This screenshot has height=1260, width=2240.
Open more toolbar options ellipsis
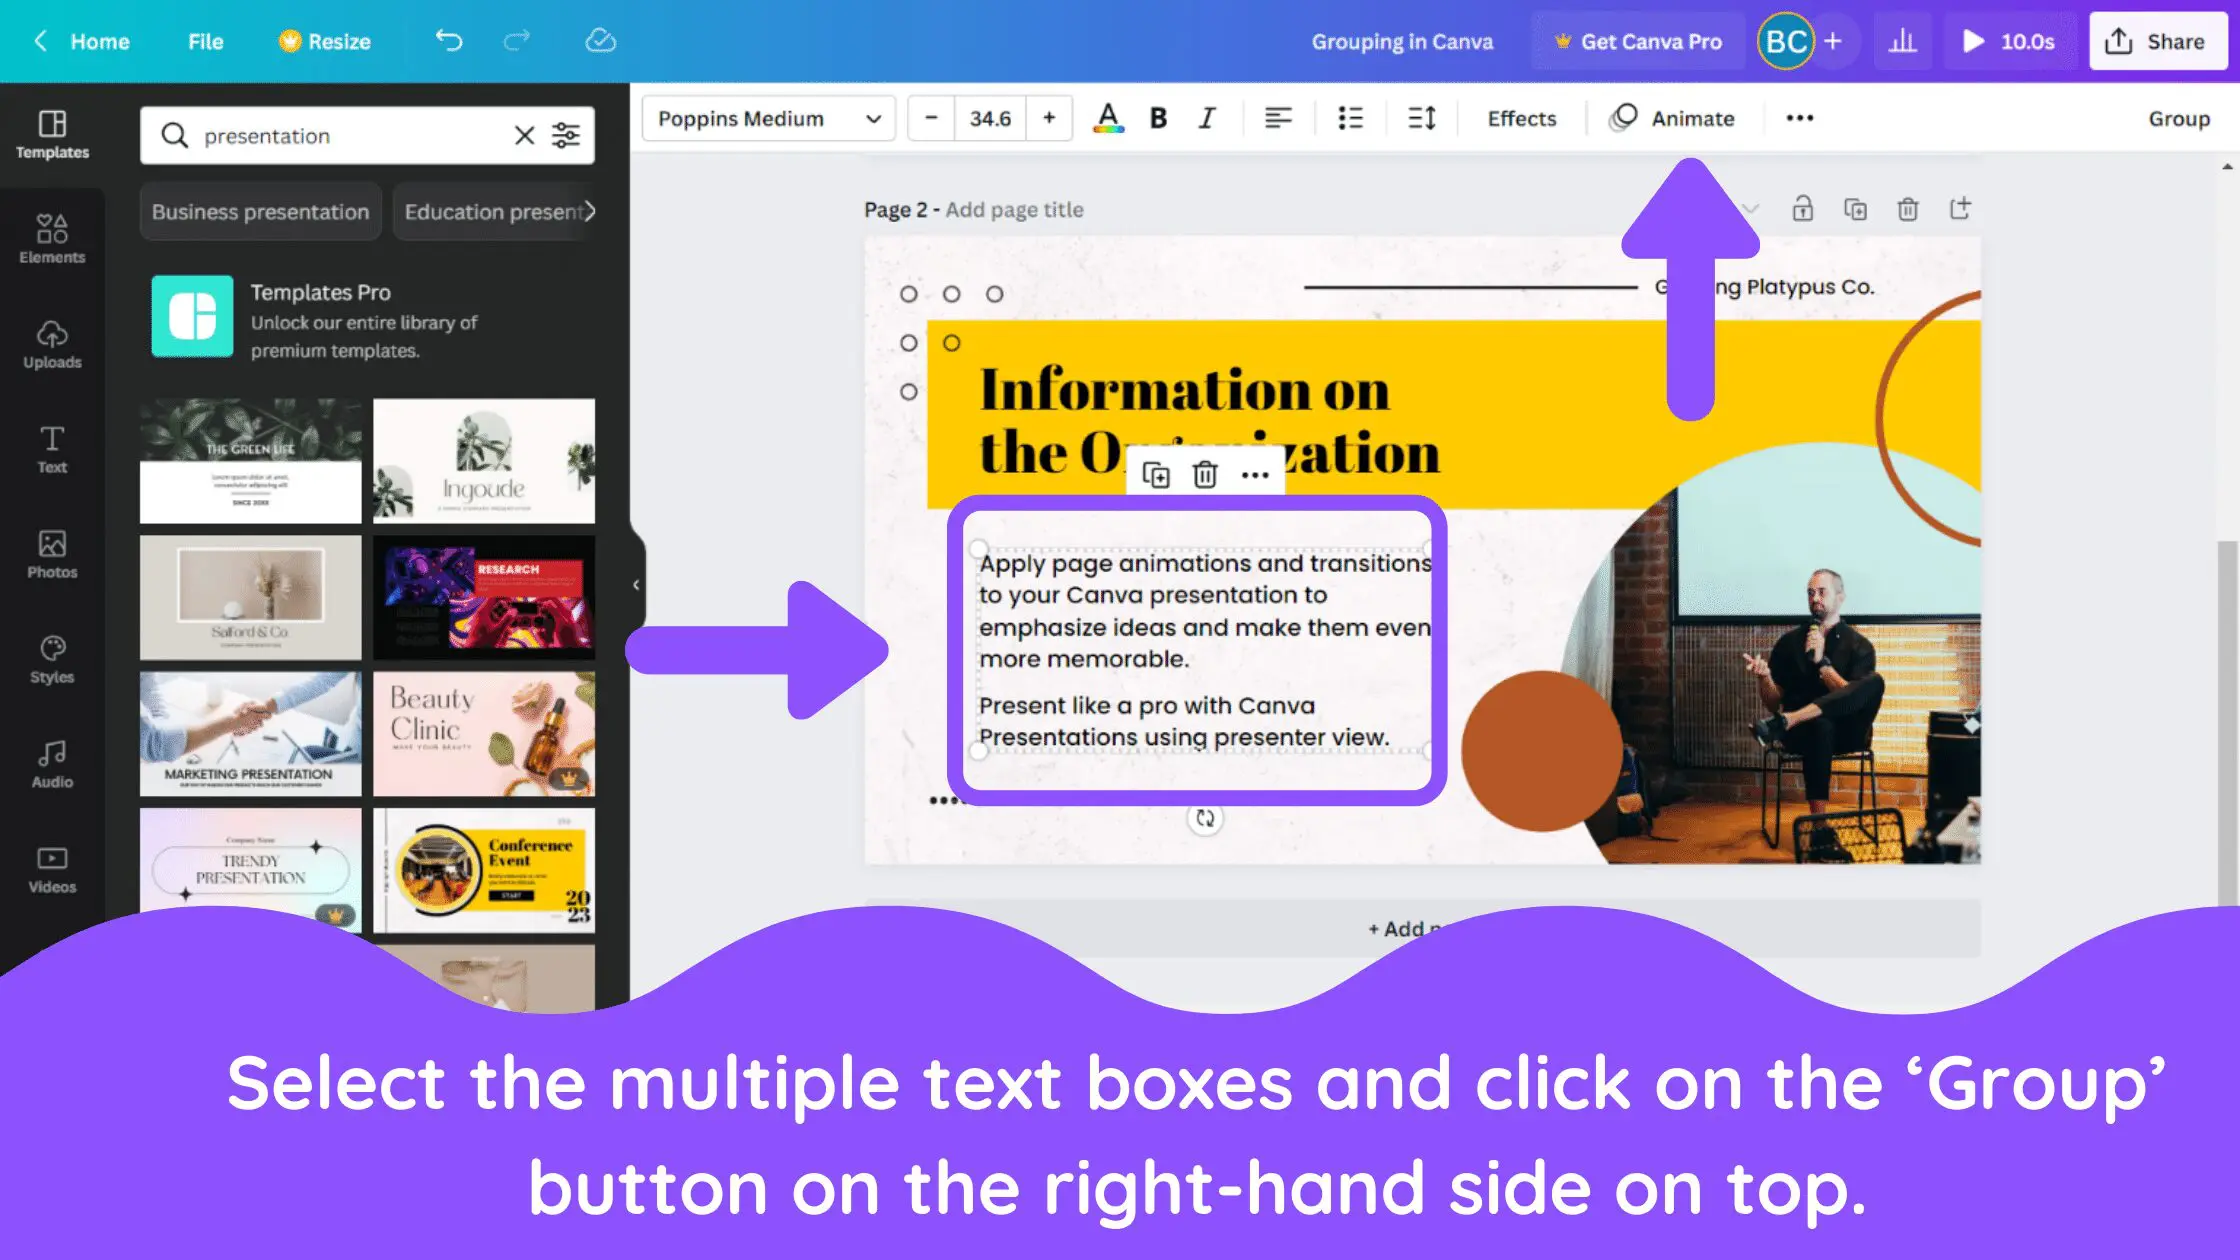coord(1800,118)
